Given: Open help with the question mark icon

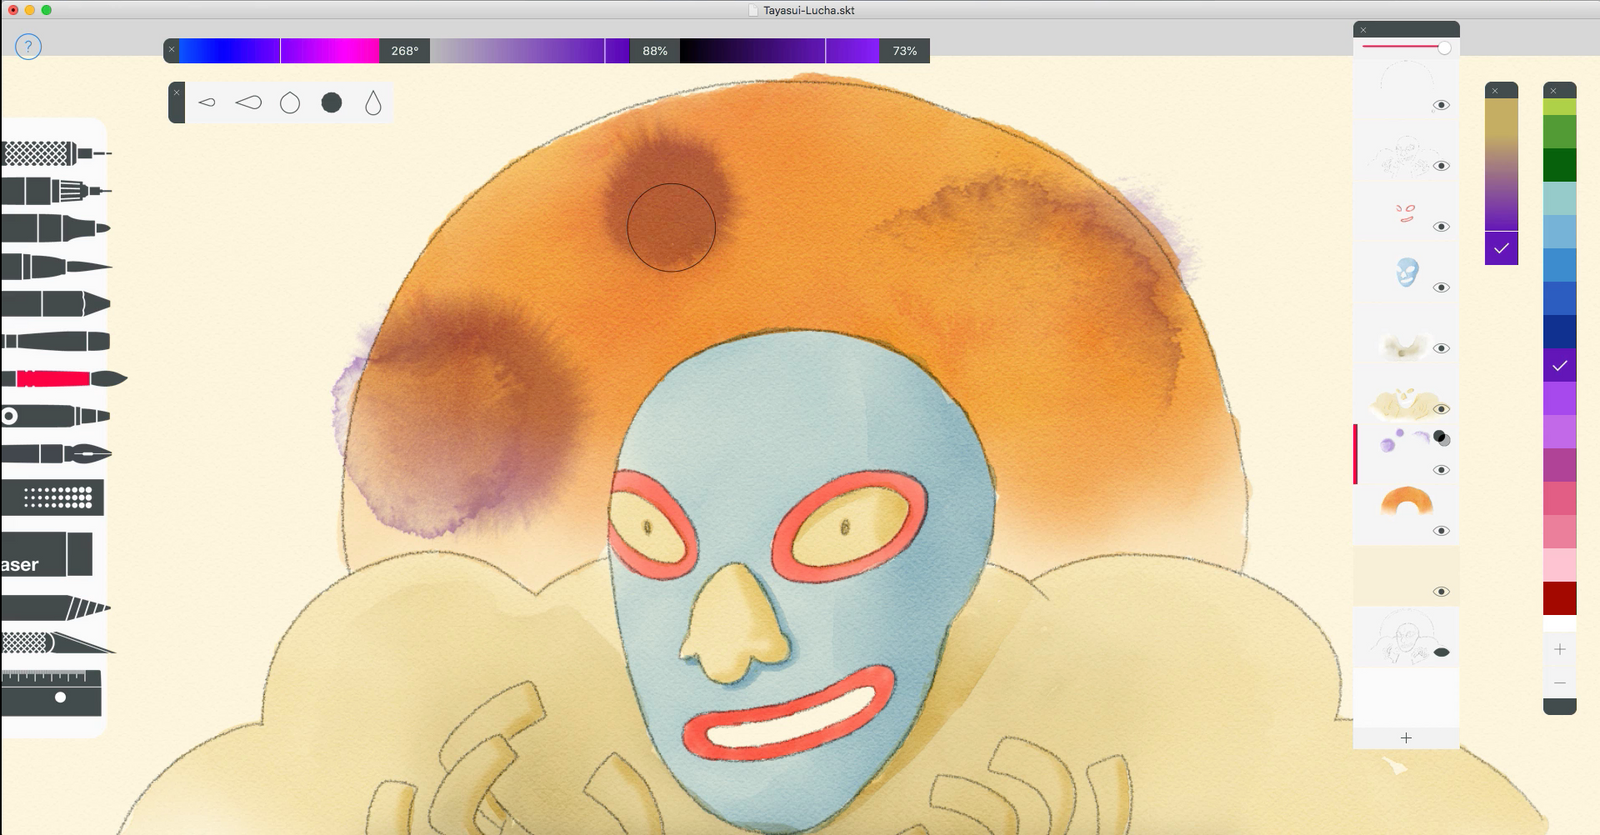Looking at the screenshot, I should [28, 46].
